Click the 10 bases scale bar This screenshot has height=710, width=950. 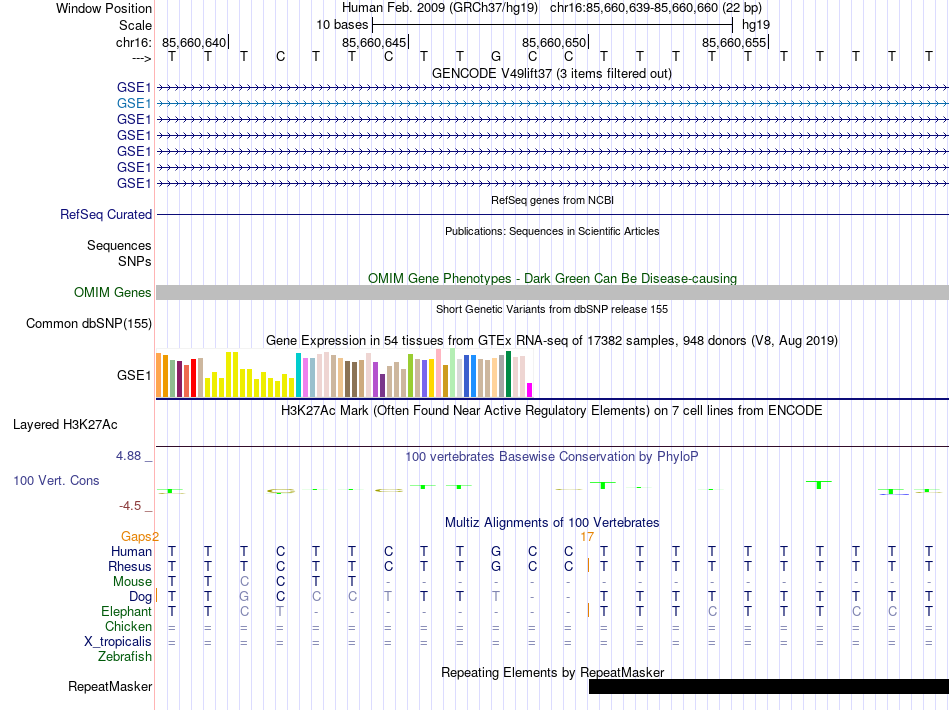pyautogui.click(x=552, y=24)
